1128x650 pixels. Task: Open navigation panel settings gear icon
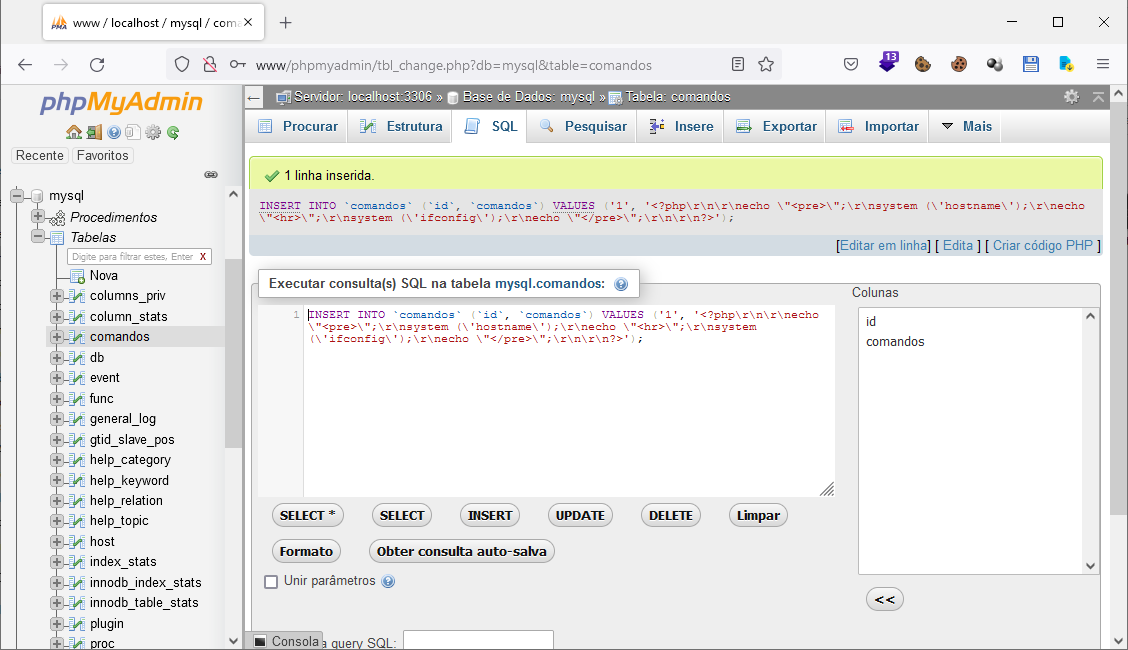click(153, 132)
